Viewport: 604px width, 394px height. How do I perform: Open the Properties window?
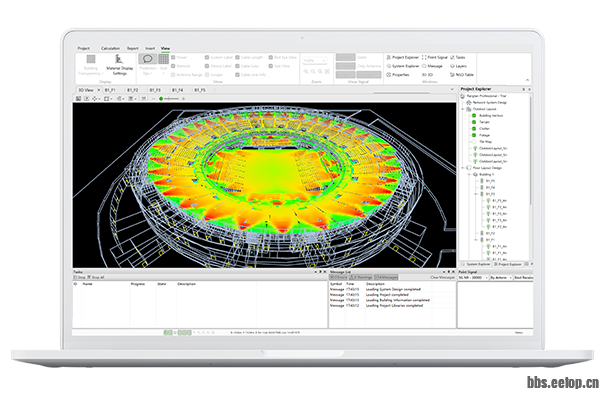[398, 75]
